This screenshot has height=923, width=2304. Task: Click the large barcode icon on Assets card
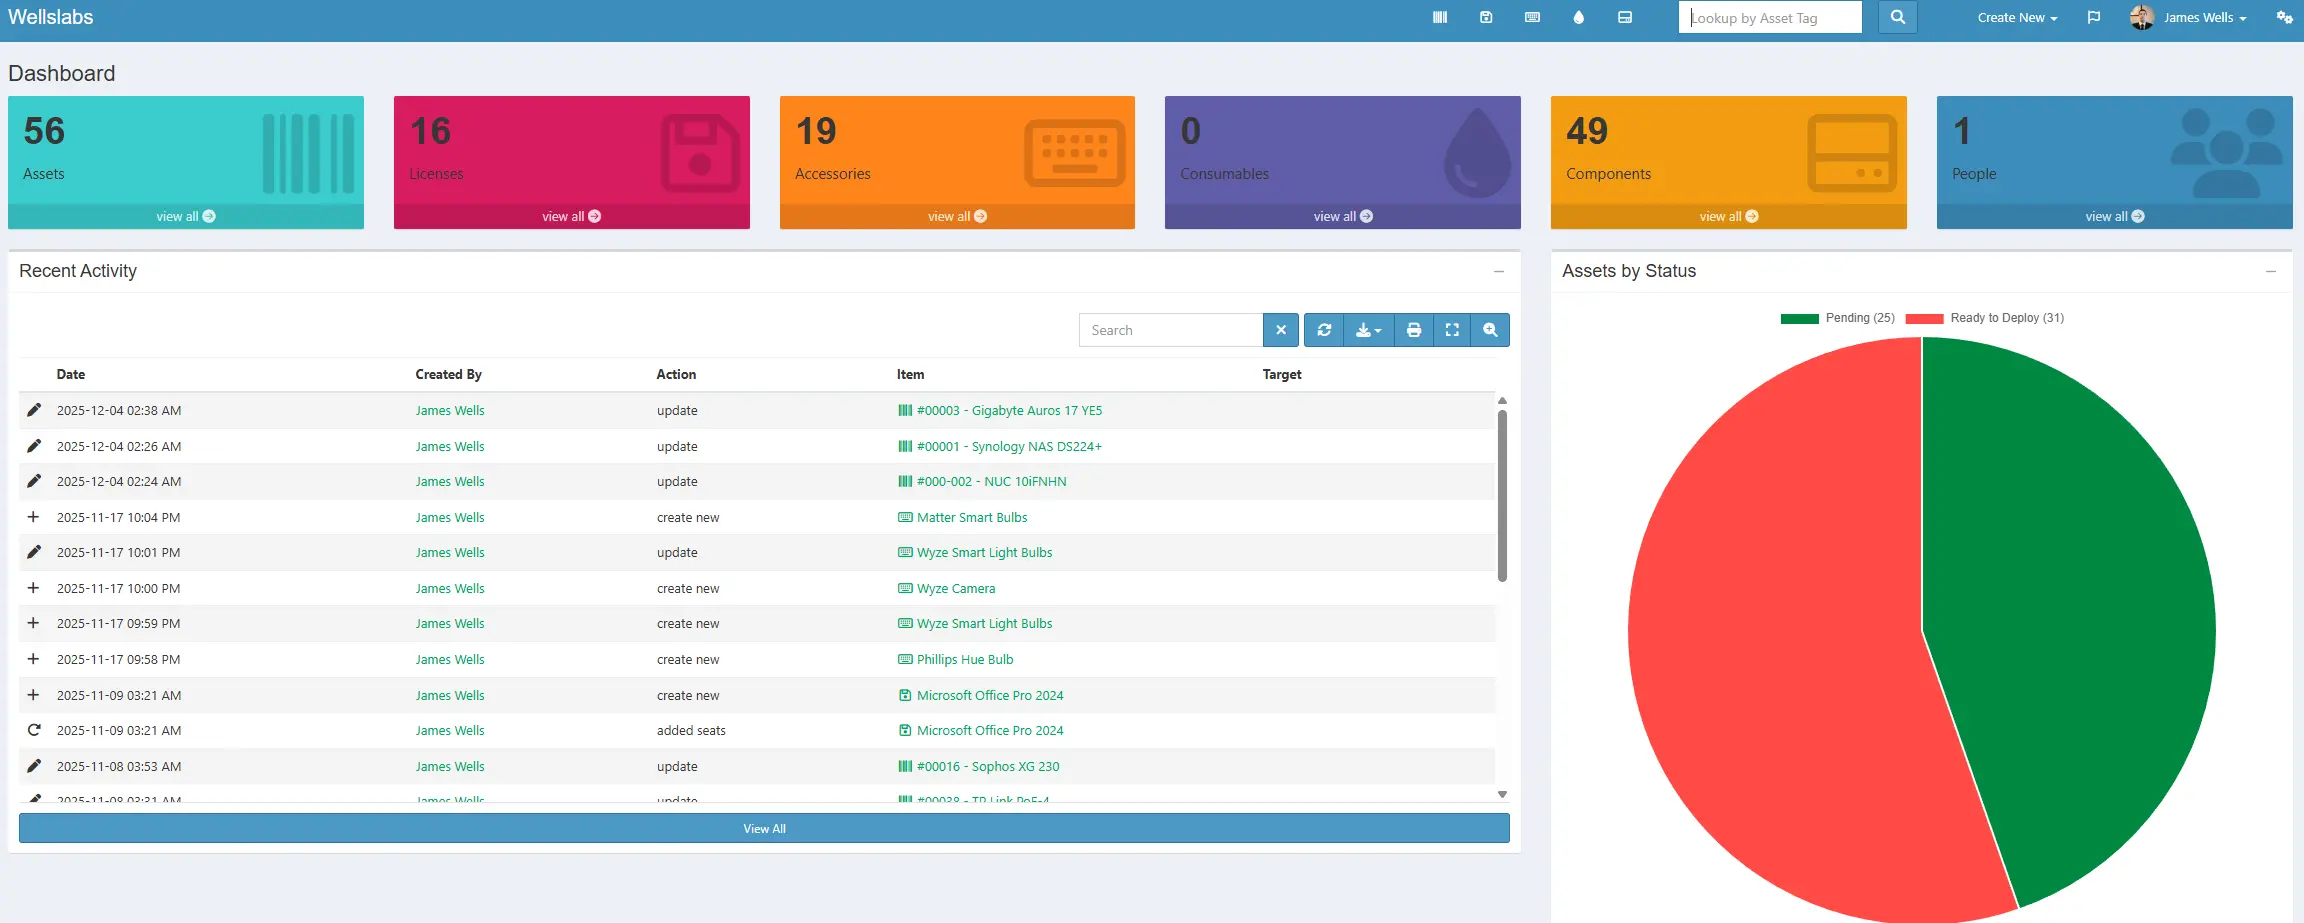tap(308, 154)
